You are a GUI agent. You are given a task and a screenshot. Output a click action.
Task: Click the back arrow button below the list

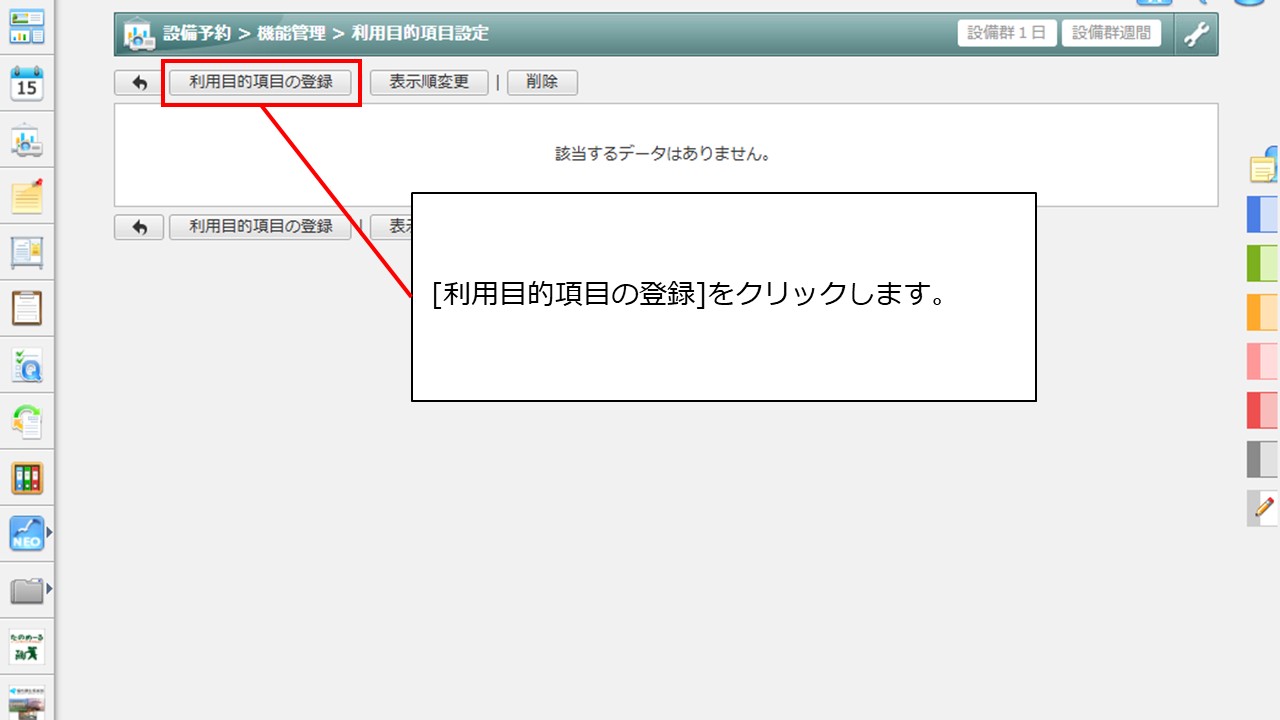139,227
